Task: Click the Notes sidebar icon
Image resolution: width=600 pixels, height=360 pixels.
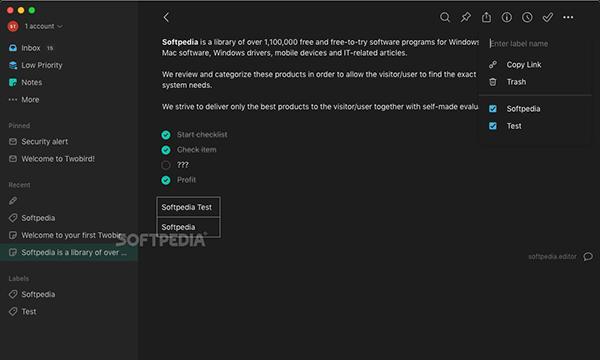Action: point(13,82)
